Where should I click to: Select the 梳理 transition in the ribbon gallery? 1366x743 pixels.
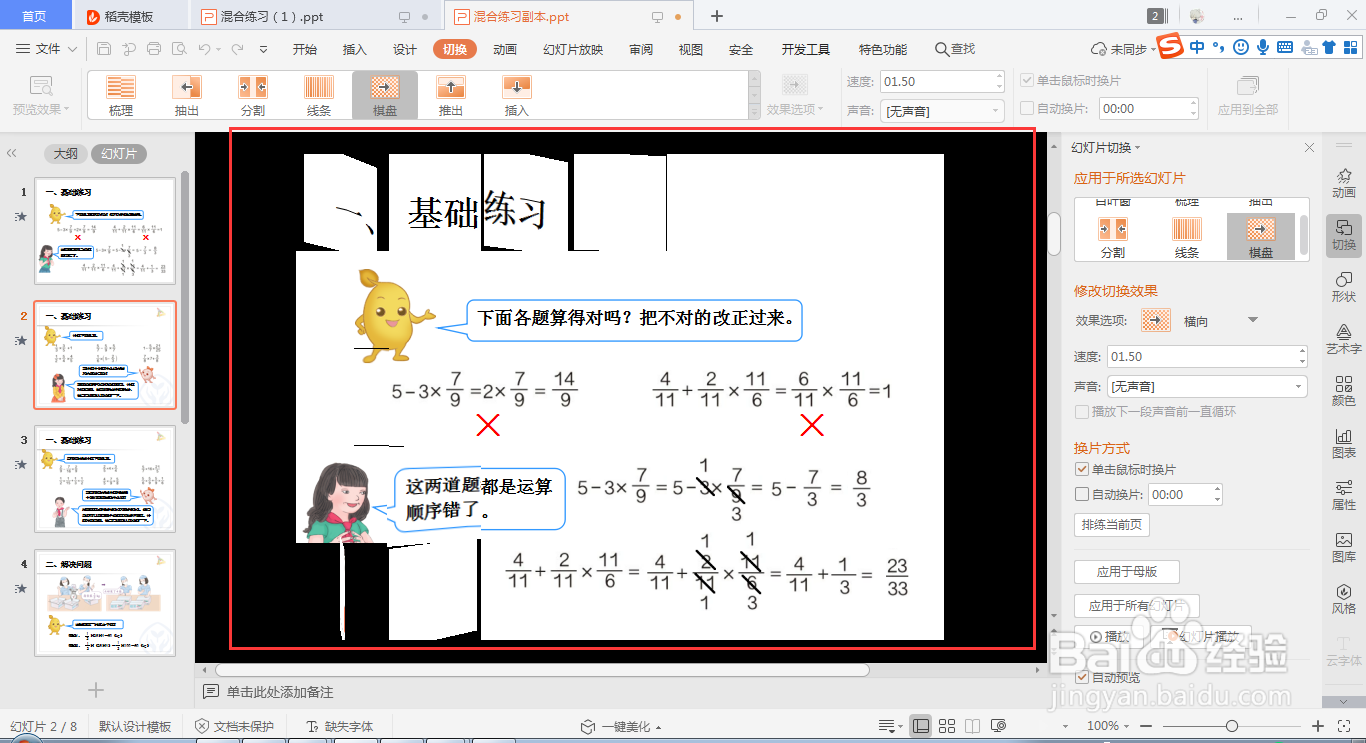coord(121,96)
